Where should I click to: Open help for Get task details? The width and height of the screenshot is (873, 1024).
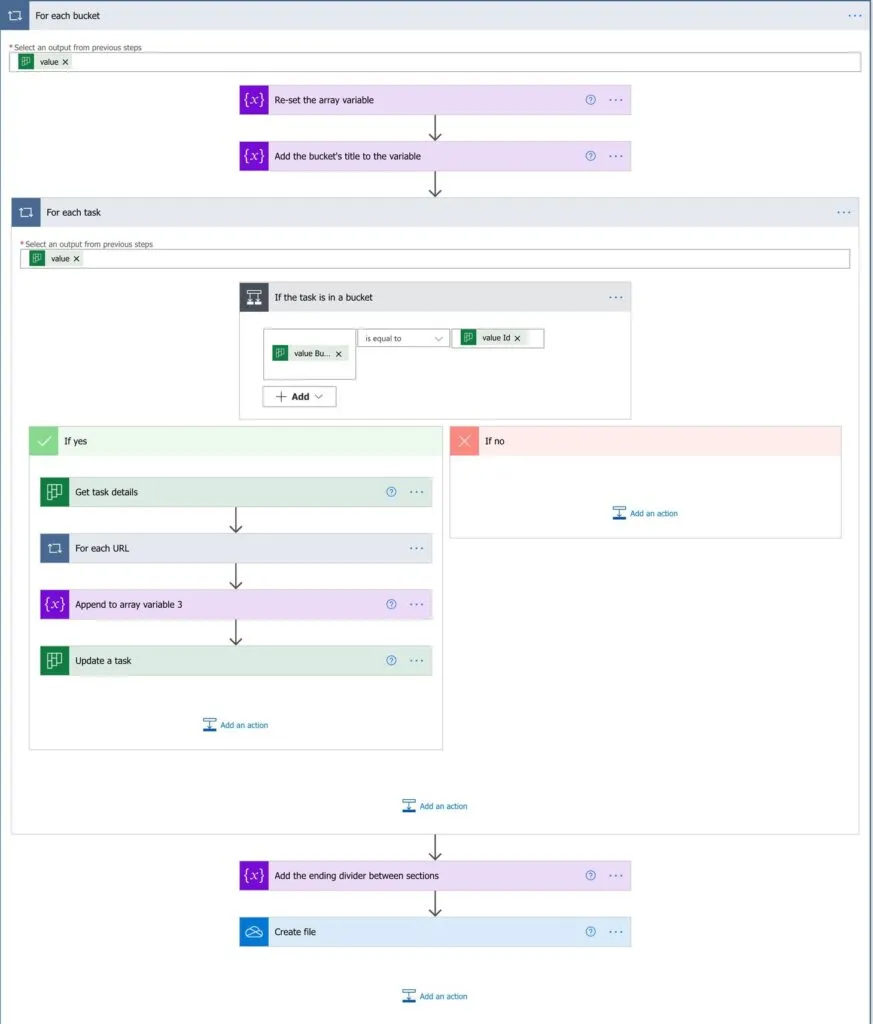tap(391, 492)
